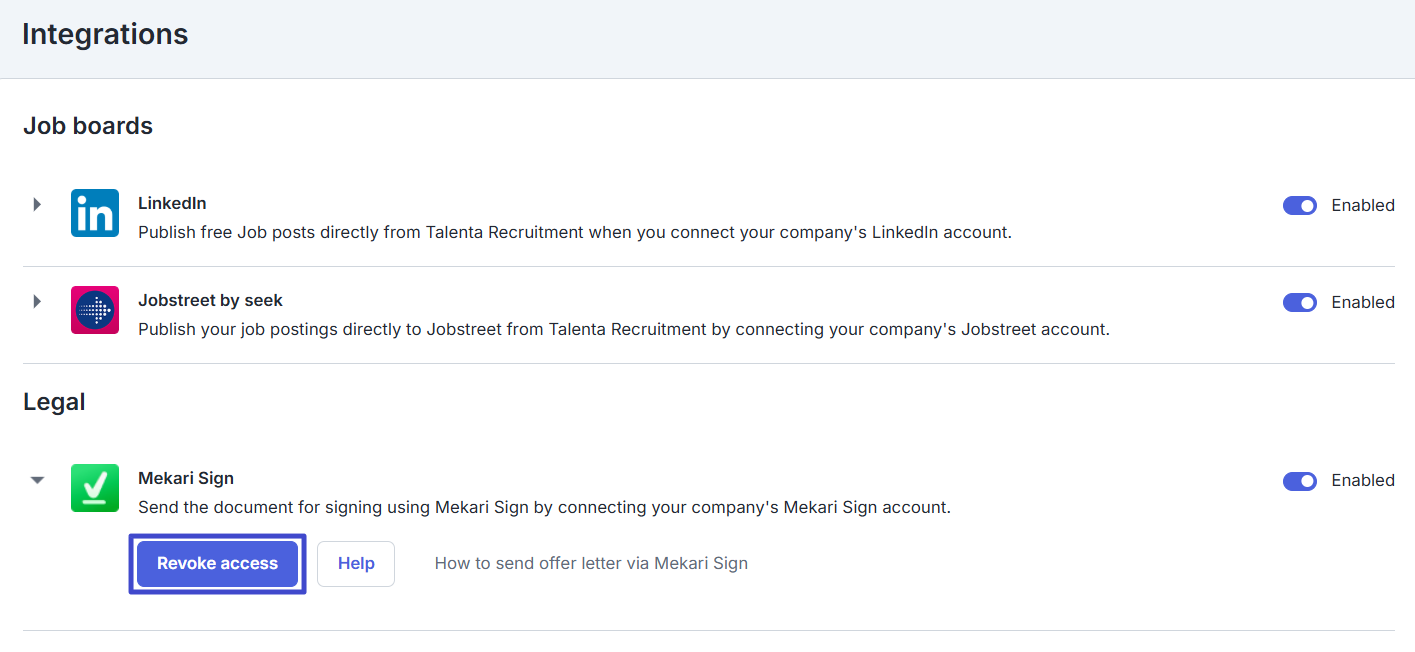Click the green Mekari Sign checkmark logo

tap(95, 488)
